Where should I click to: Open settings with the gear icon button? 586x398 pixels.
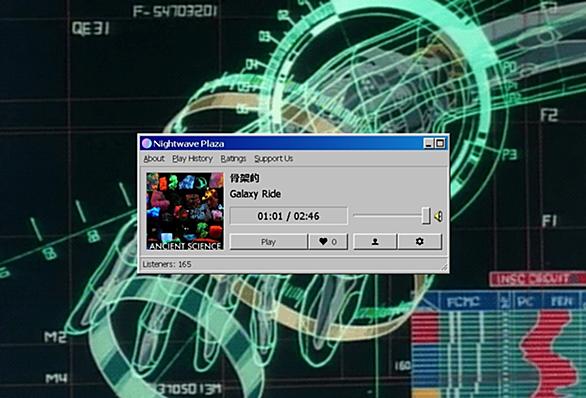(420, 241)
